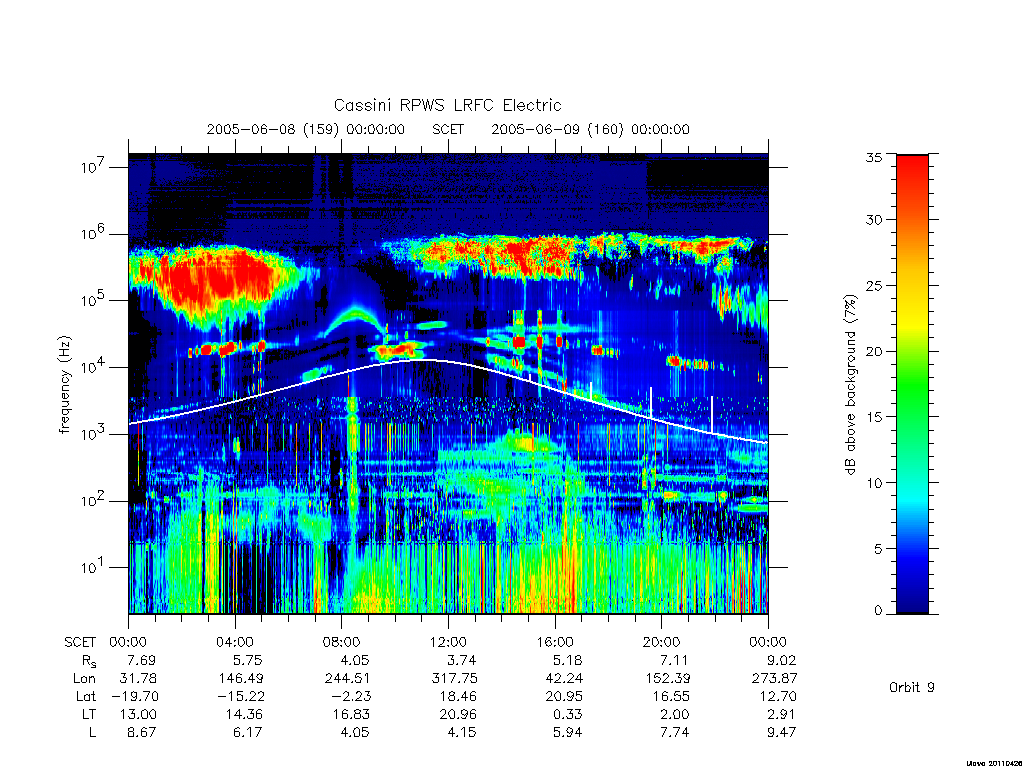Click the 'Rs' row label
The height and width of the screenshot is (768, 1024).
[89, 661]
